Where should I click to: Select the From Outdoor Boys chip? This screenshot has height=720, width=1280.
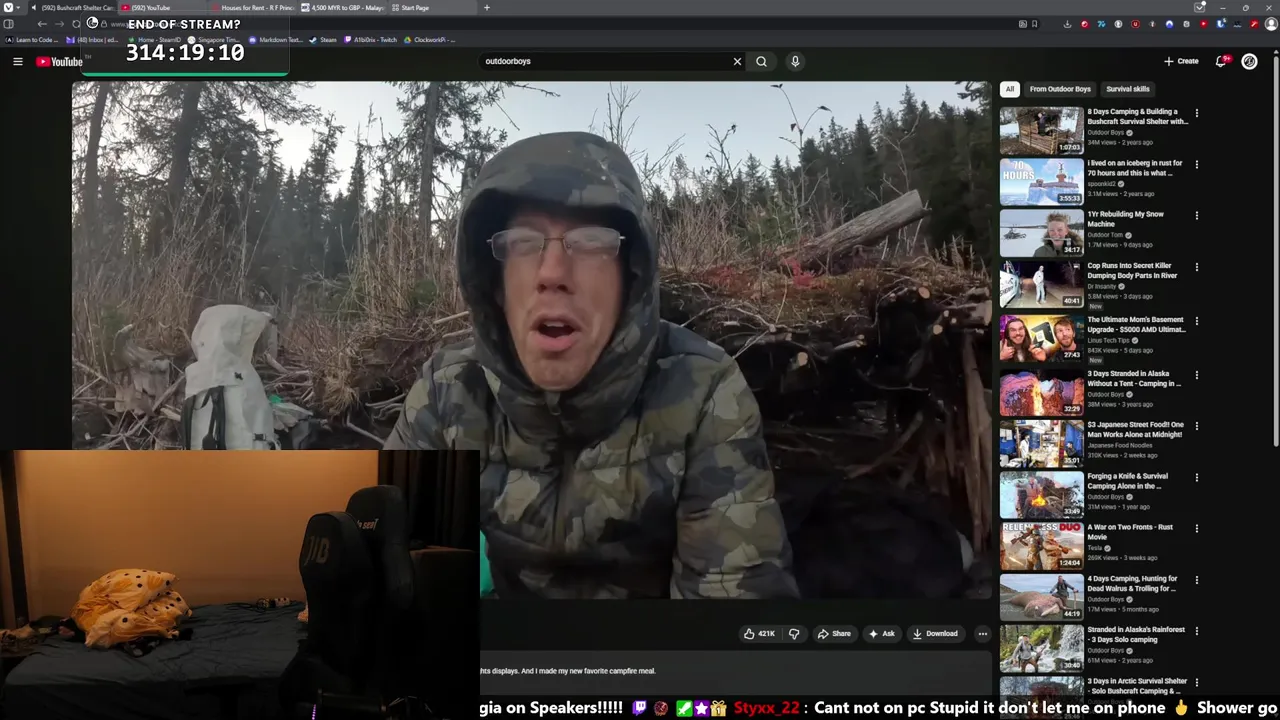[1060, 89]
